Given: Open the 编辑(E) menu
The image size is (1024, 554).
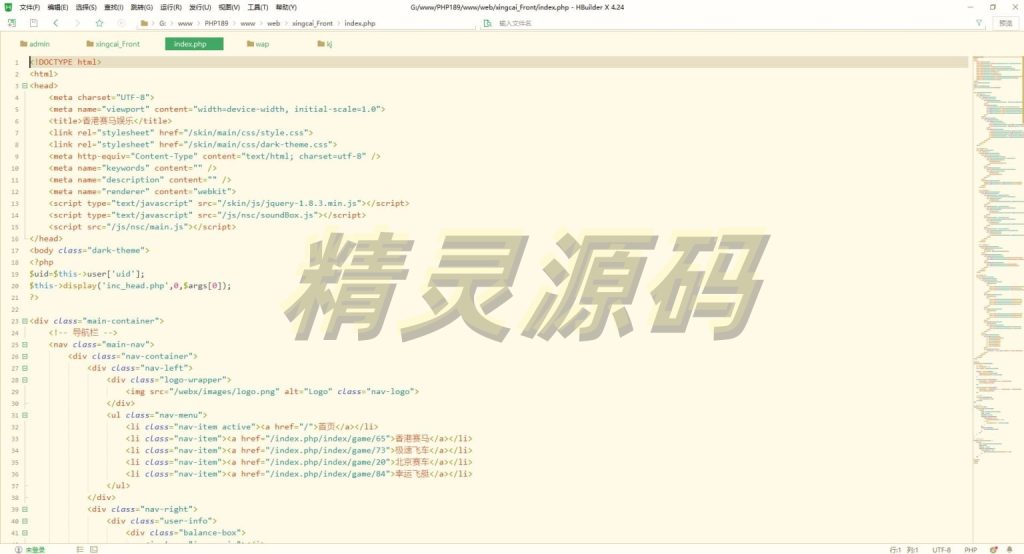Looking at the screenshot, I should click(x=57, y=7).
